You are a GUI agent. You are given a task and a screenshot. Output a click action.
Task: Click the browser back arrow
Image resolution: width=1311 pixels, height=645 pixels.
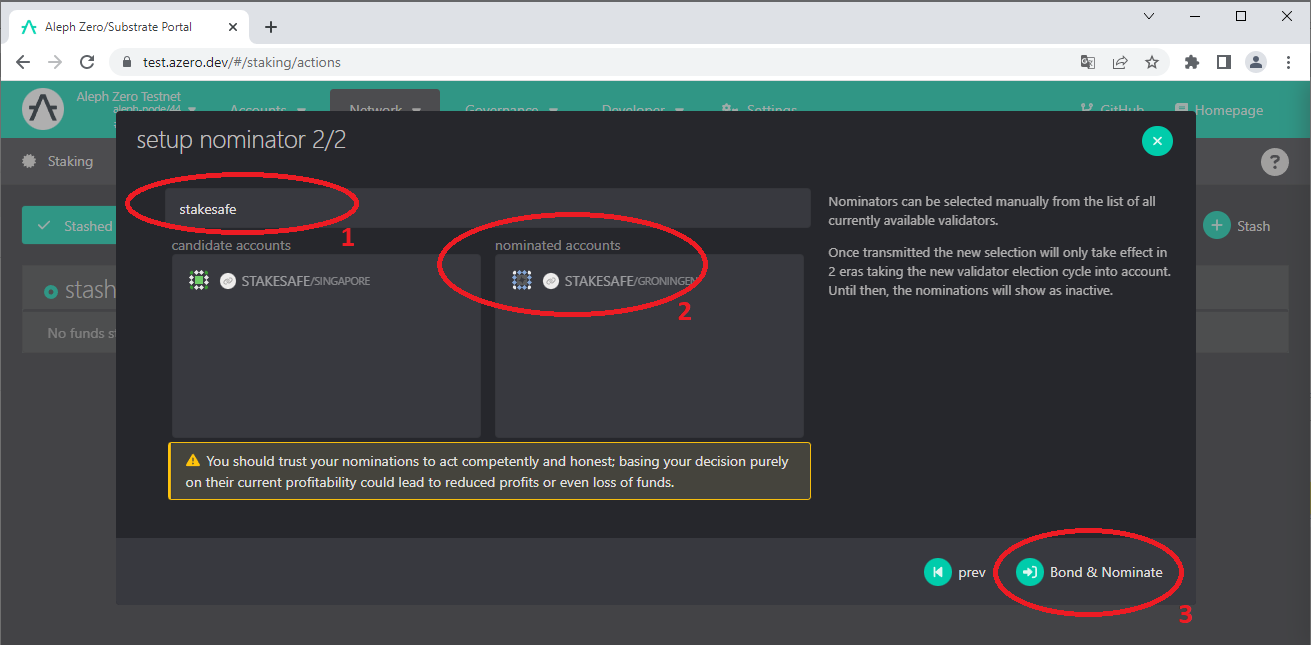tap(23, 62)
